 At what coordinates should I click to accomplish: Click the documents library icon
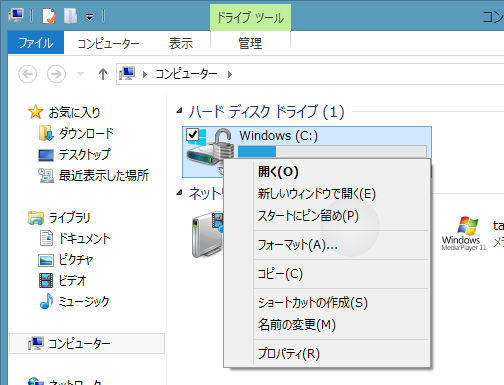(46, 238)
